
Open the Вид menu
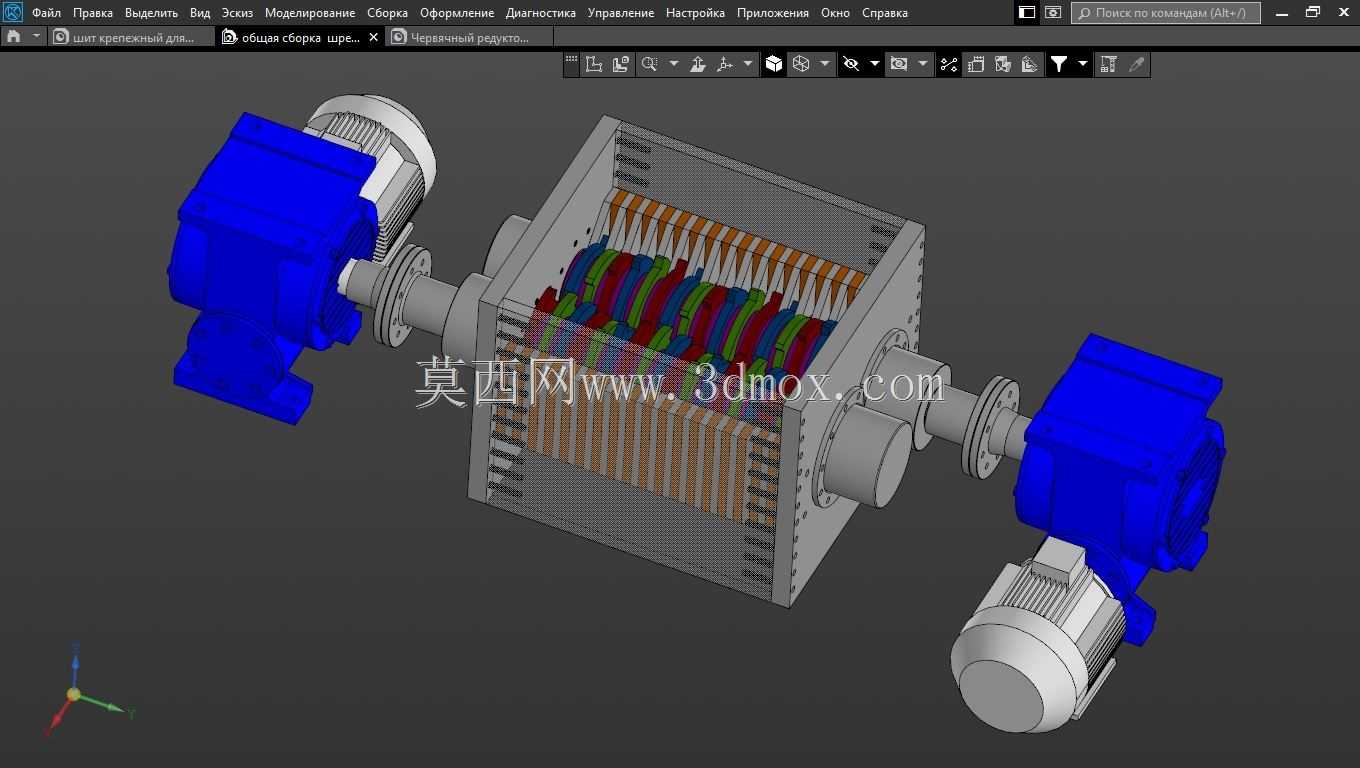click(x=200, y=13)
